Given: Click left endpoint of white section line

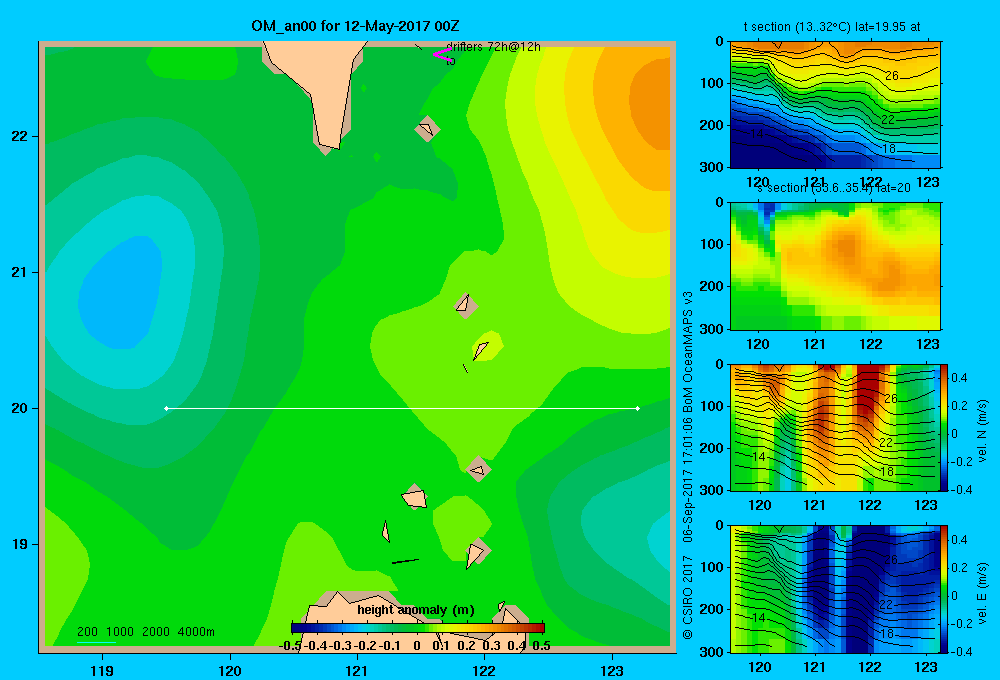Looking at the screenshot, I should tap(166, 408).
